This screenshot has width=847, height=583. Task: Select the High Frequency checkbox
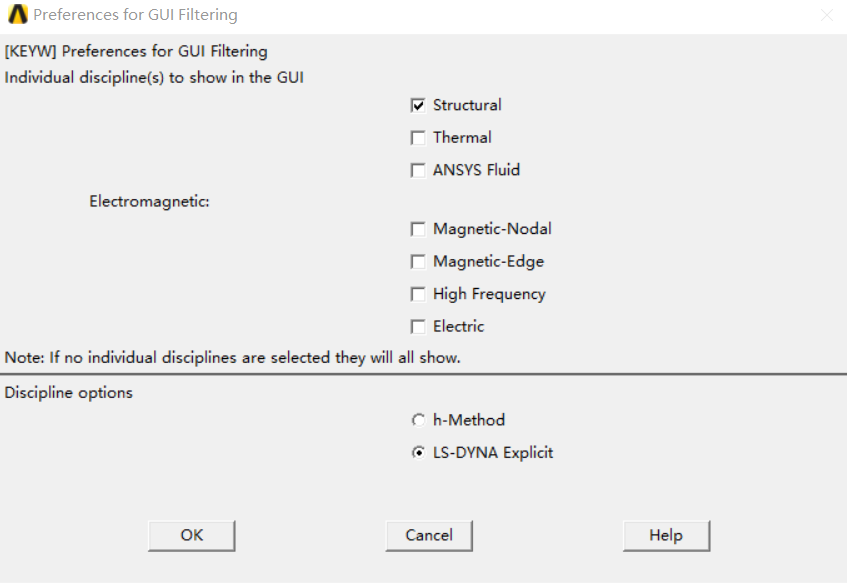click(418, 294)
